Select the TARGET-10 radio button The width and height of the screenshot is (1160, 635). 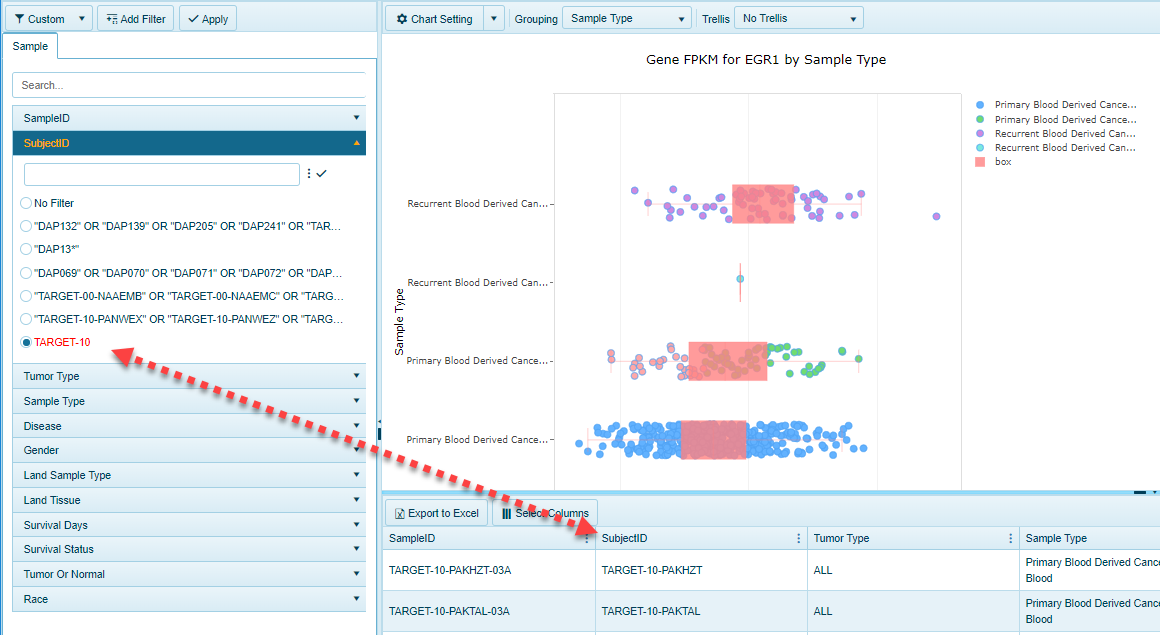coord(27,342)
